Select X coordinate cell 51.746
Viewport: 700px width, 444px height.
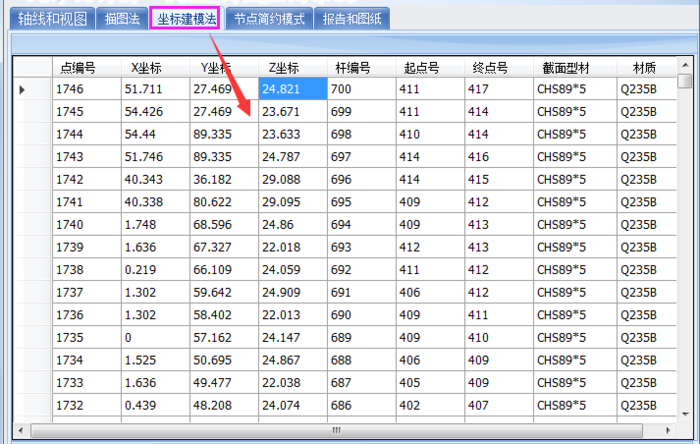[156, 157]
